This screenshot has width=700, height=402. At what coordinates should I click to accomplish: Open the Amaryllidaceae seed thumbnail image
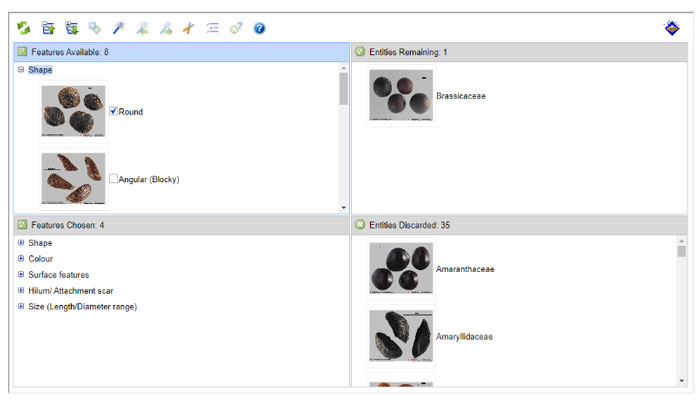[400, 336]
